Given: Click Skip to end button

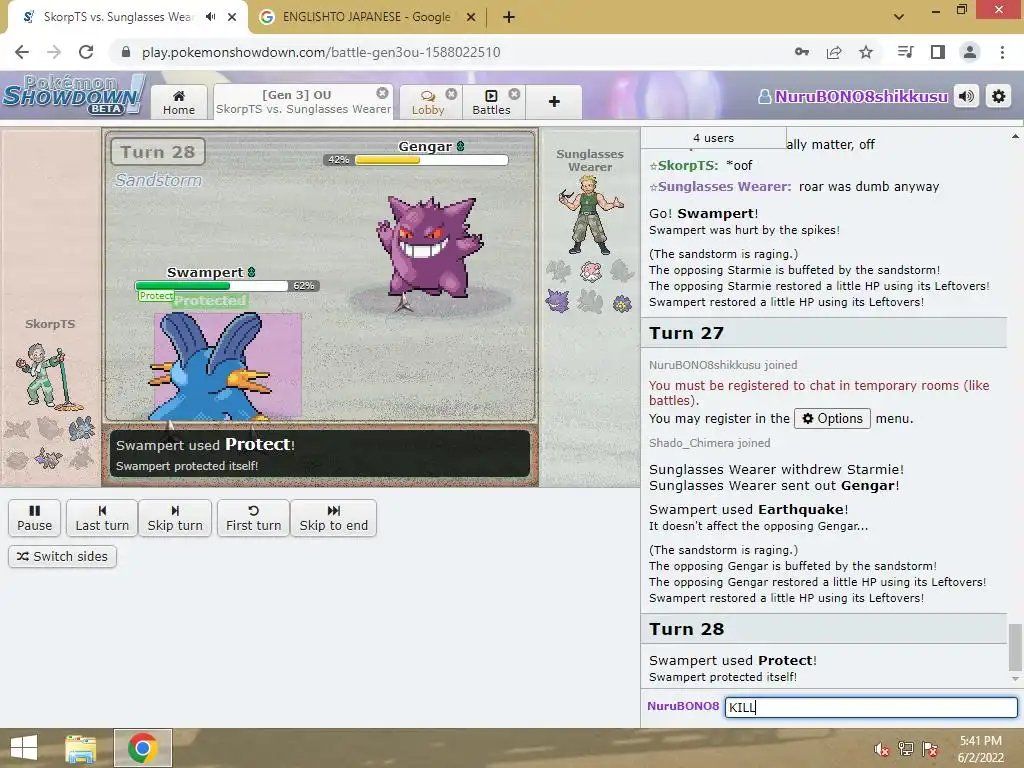Looking at the screenshot, I should (334, 518).
